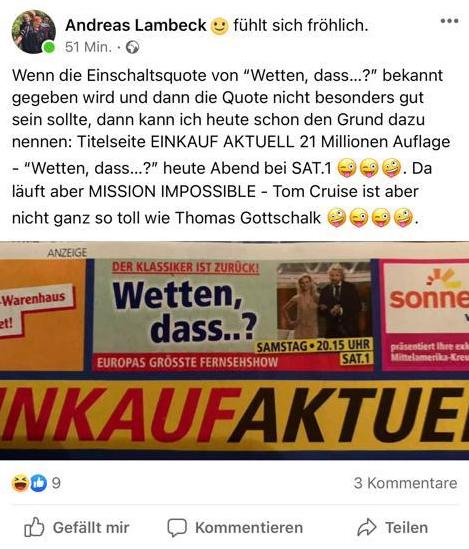The height and width of the screenshot is (550, 469).
Task: Like the post with 'Gefällt mir'
Action: [x=77, y=527]
